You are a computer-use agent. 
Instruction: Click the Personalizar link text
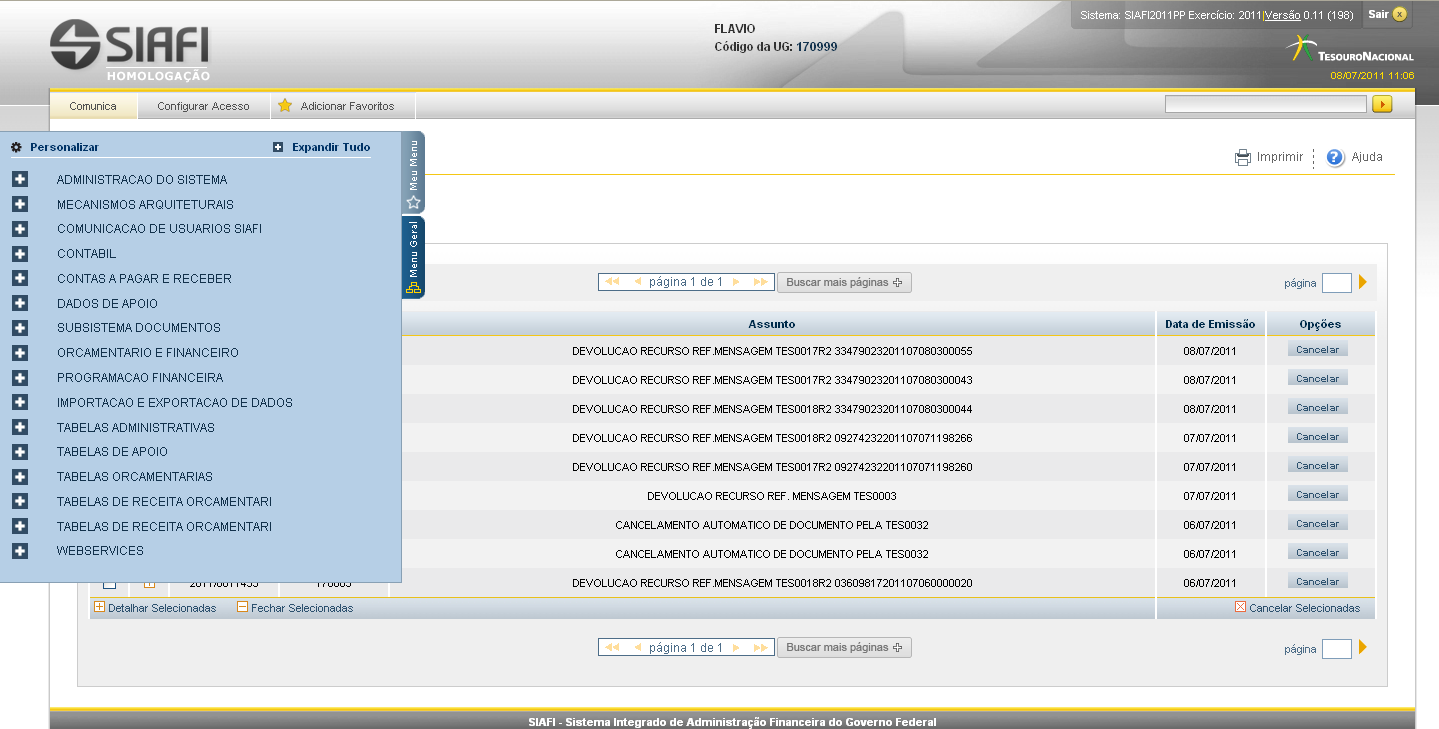[64, 147]
